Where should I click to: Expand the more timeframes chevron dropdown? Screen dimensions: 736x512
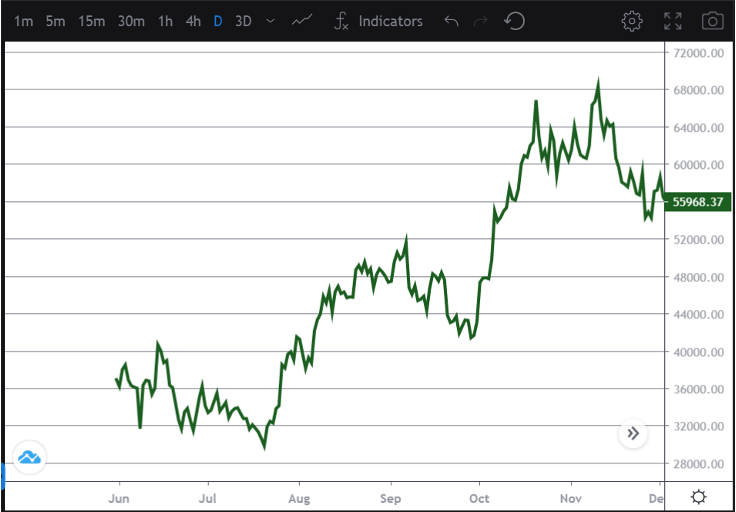tap(270, 21)
